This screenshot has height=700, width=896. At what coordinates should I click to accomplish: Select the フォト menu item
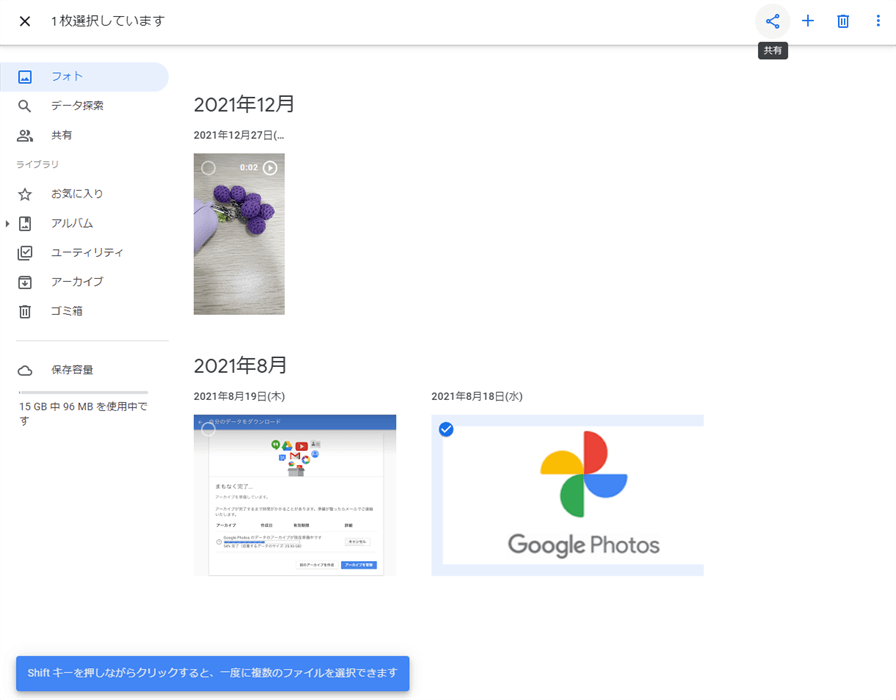click(x=85, y=77)
